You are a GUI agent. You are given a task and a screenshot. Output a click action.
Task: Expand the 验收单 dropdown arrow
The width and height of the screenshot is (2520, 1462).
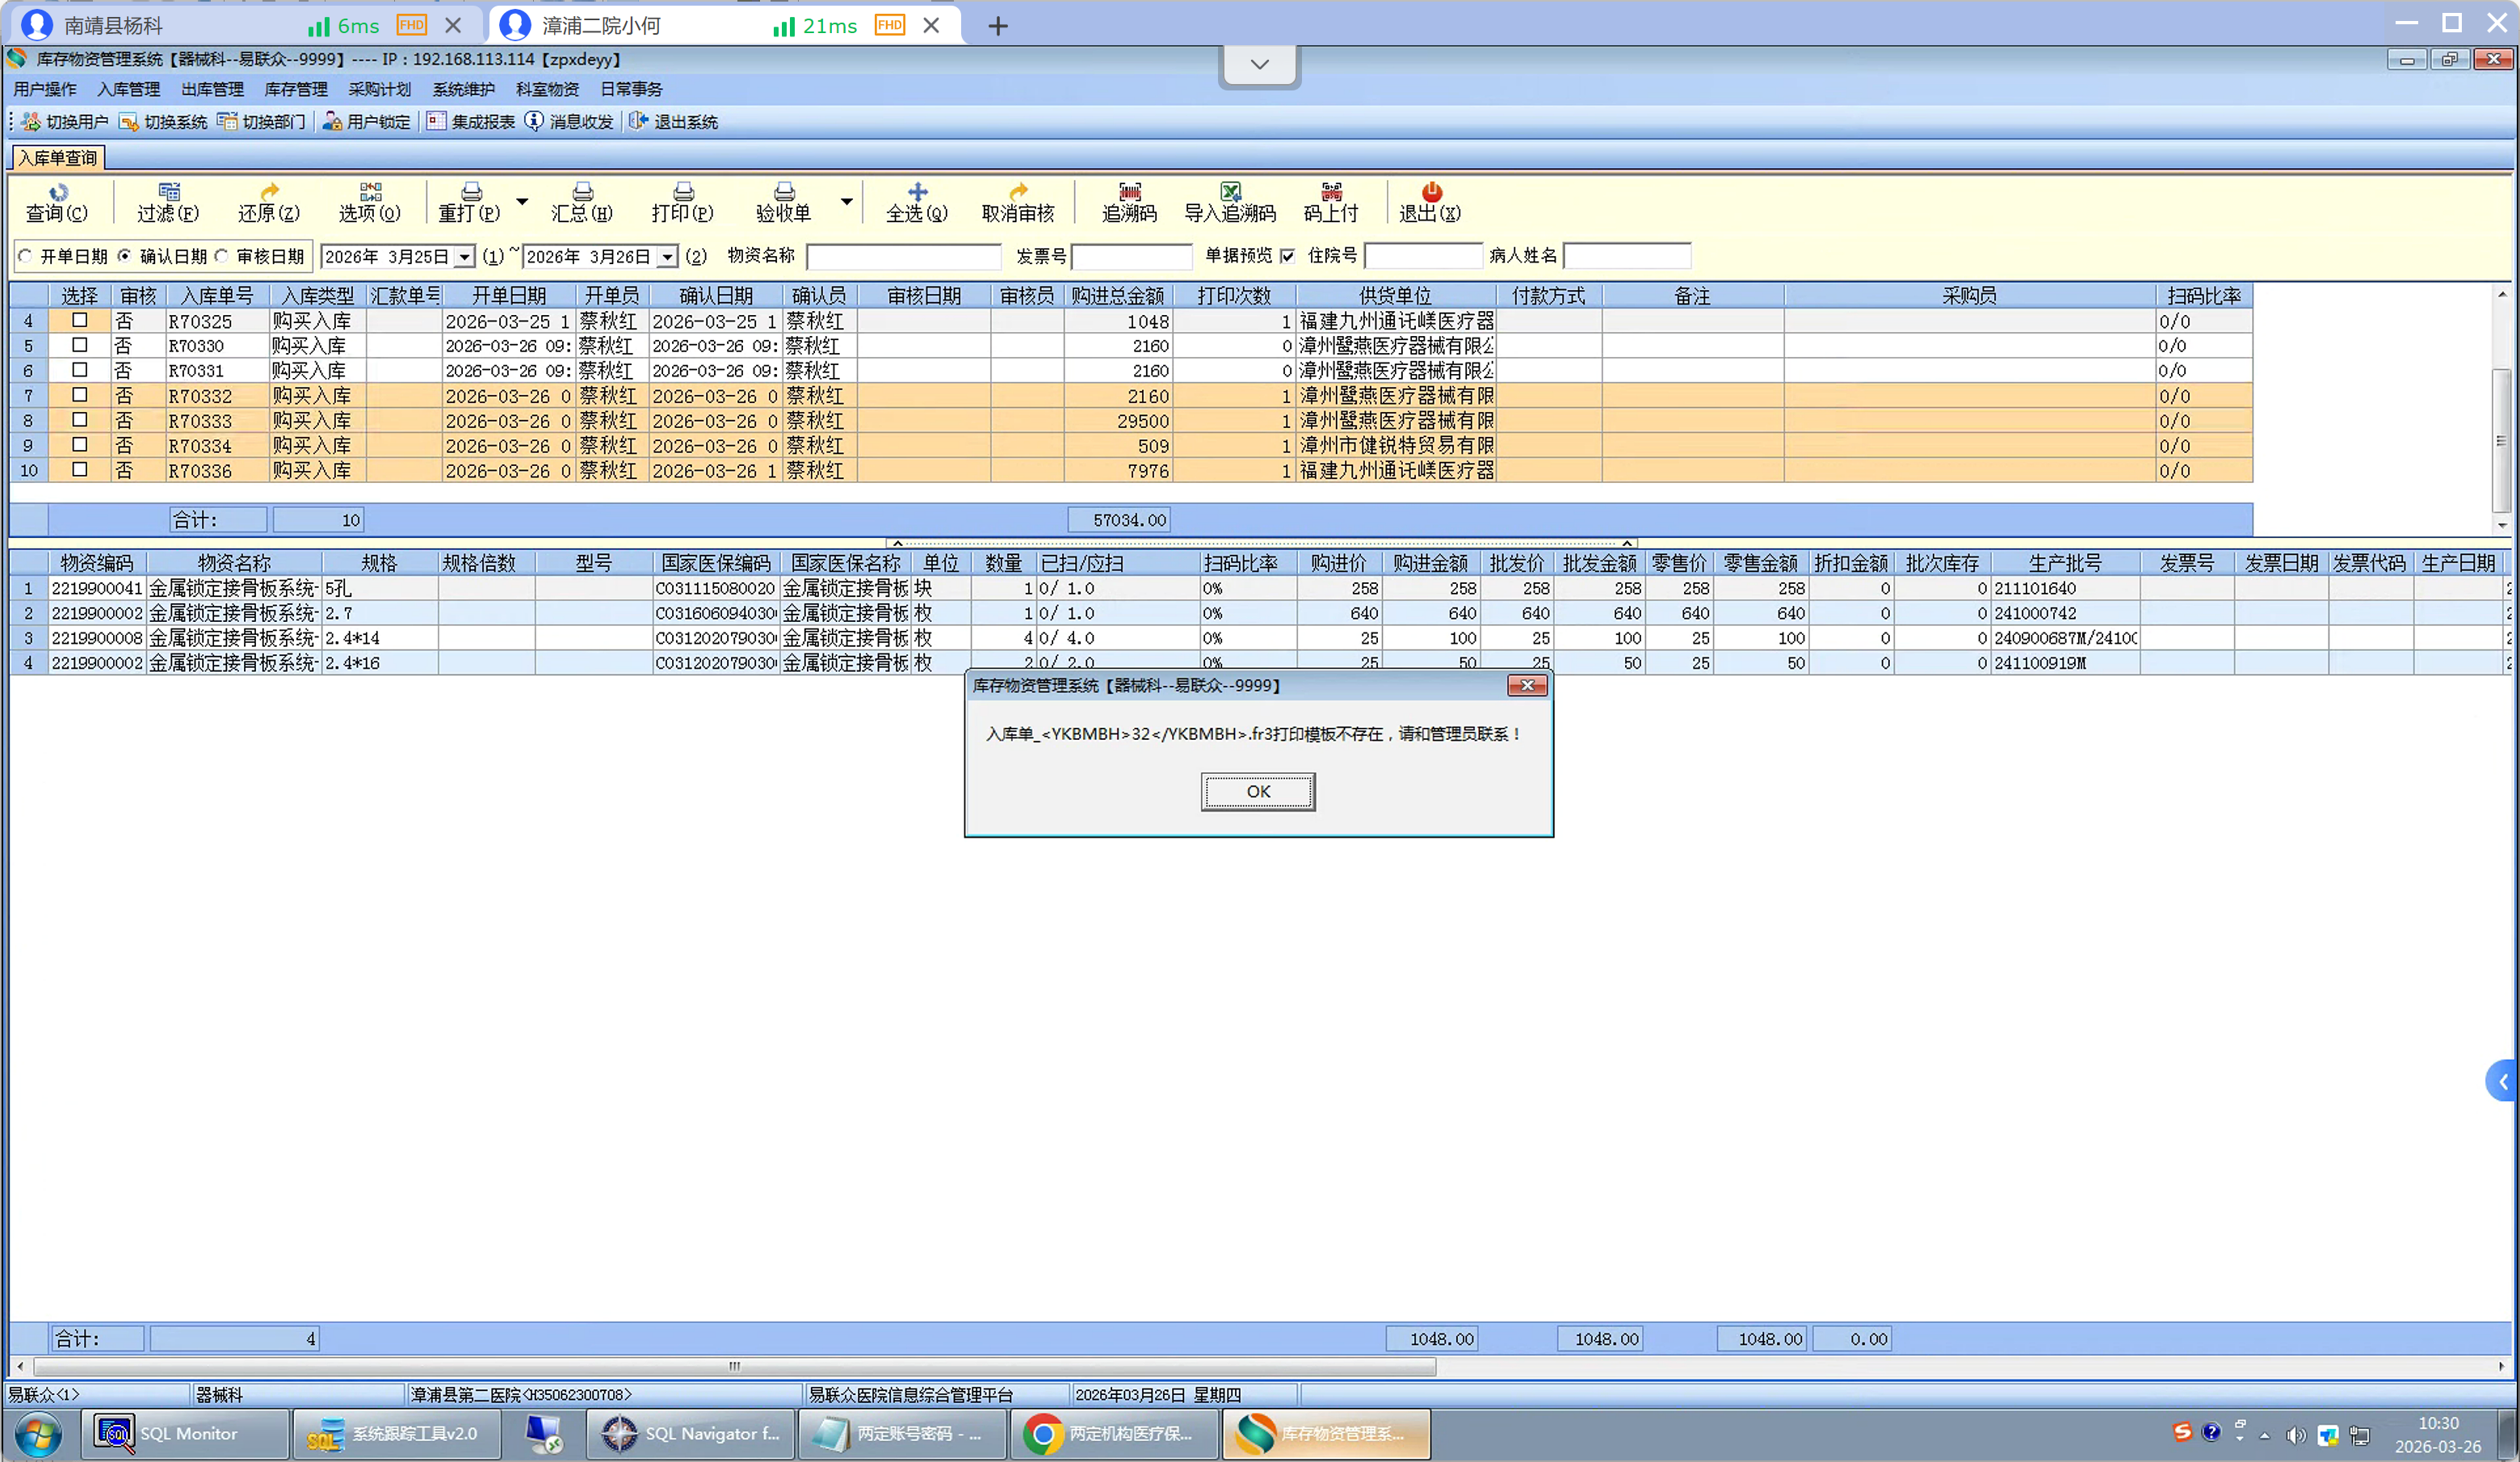coord(846,202)
